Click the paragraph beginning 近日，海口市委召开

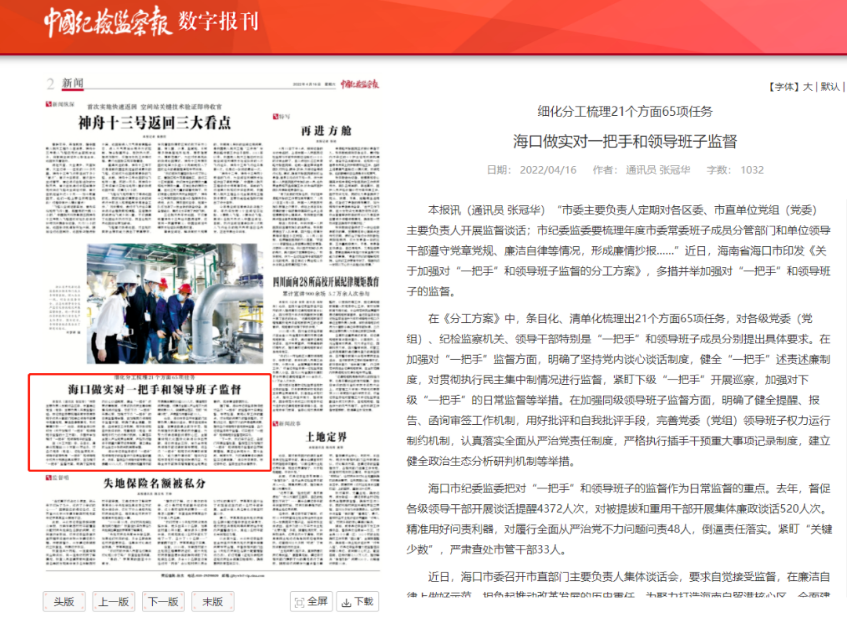tap(619, 585)
